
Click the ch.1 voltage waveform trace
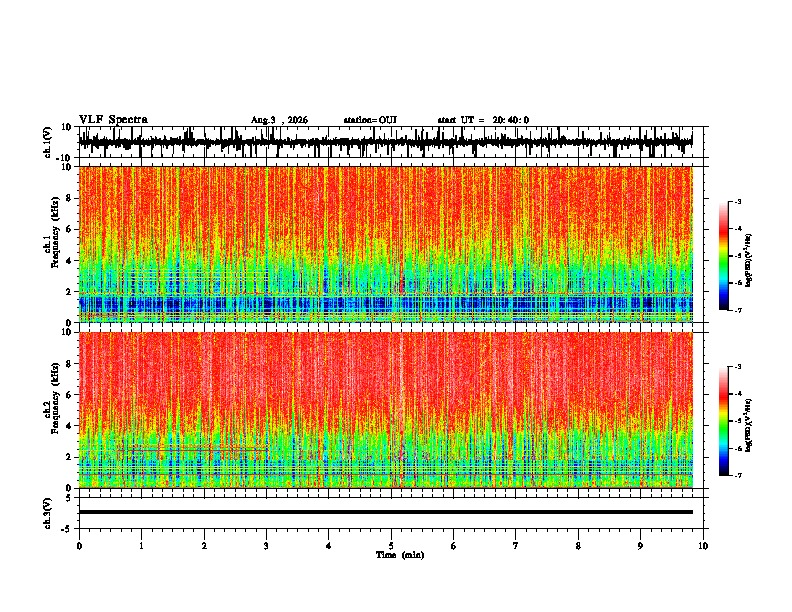pyautogui.click(x=386, y=142)
